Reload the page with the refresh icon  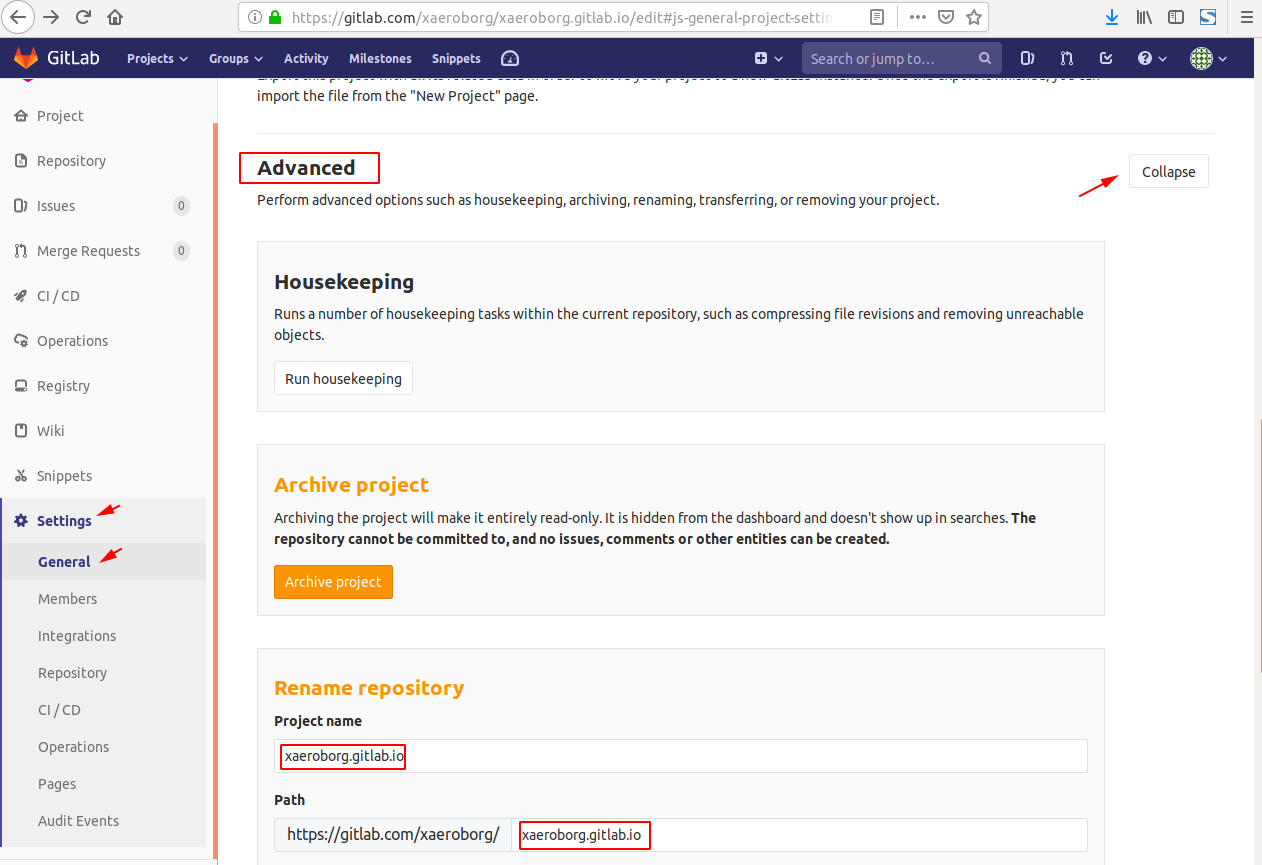click(83, 17)
